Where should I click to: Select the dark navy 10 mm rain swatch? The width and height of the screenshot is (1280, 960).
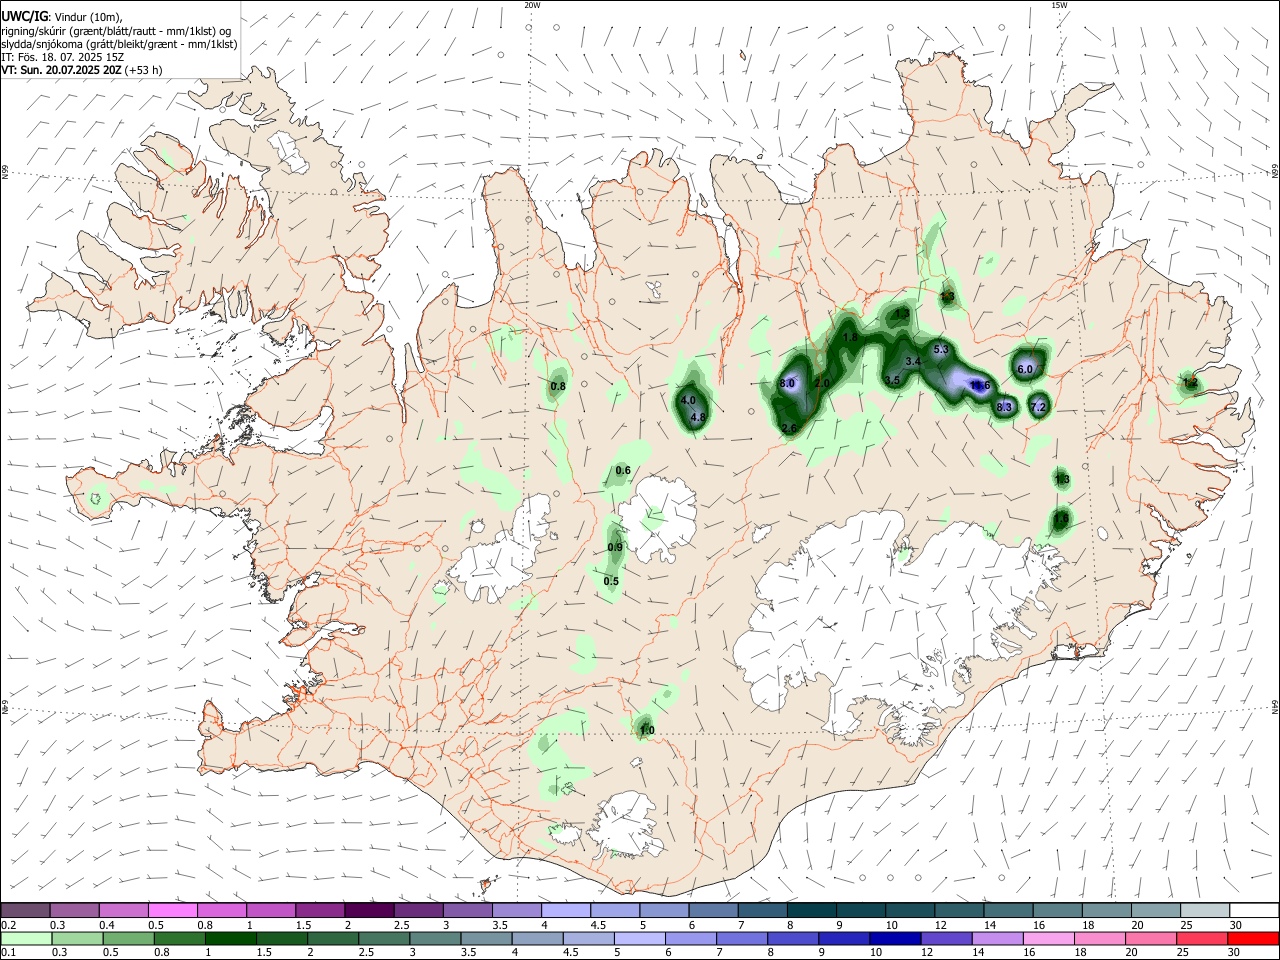[x=895, y=938]
